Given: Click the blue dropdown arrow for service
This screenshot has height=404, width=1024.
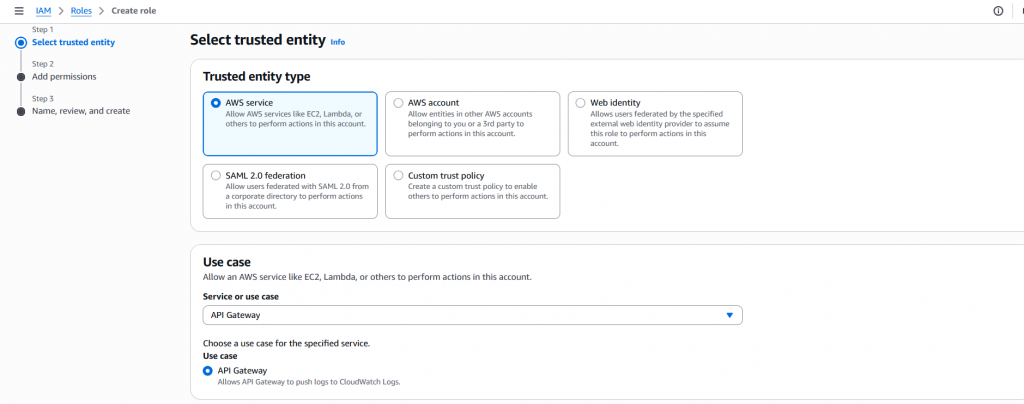Looking at the screenshot, I should coord(730,315).
